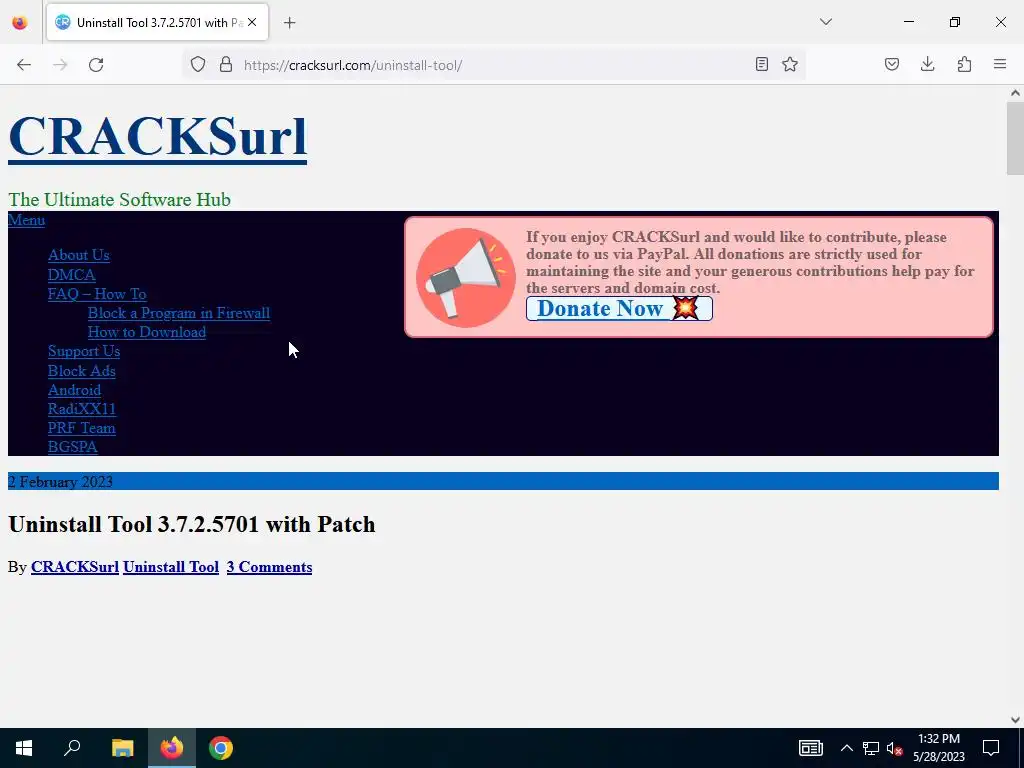The width and height of the screenshot is (1024, 768).
Task: Close the Uninstall Tool tab
Action: [x=252, y=22]
